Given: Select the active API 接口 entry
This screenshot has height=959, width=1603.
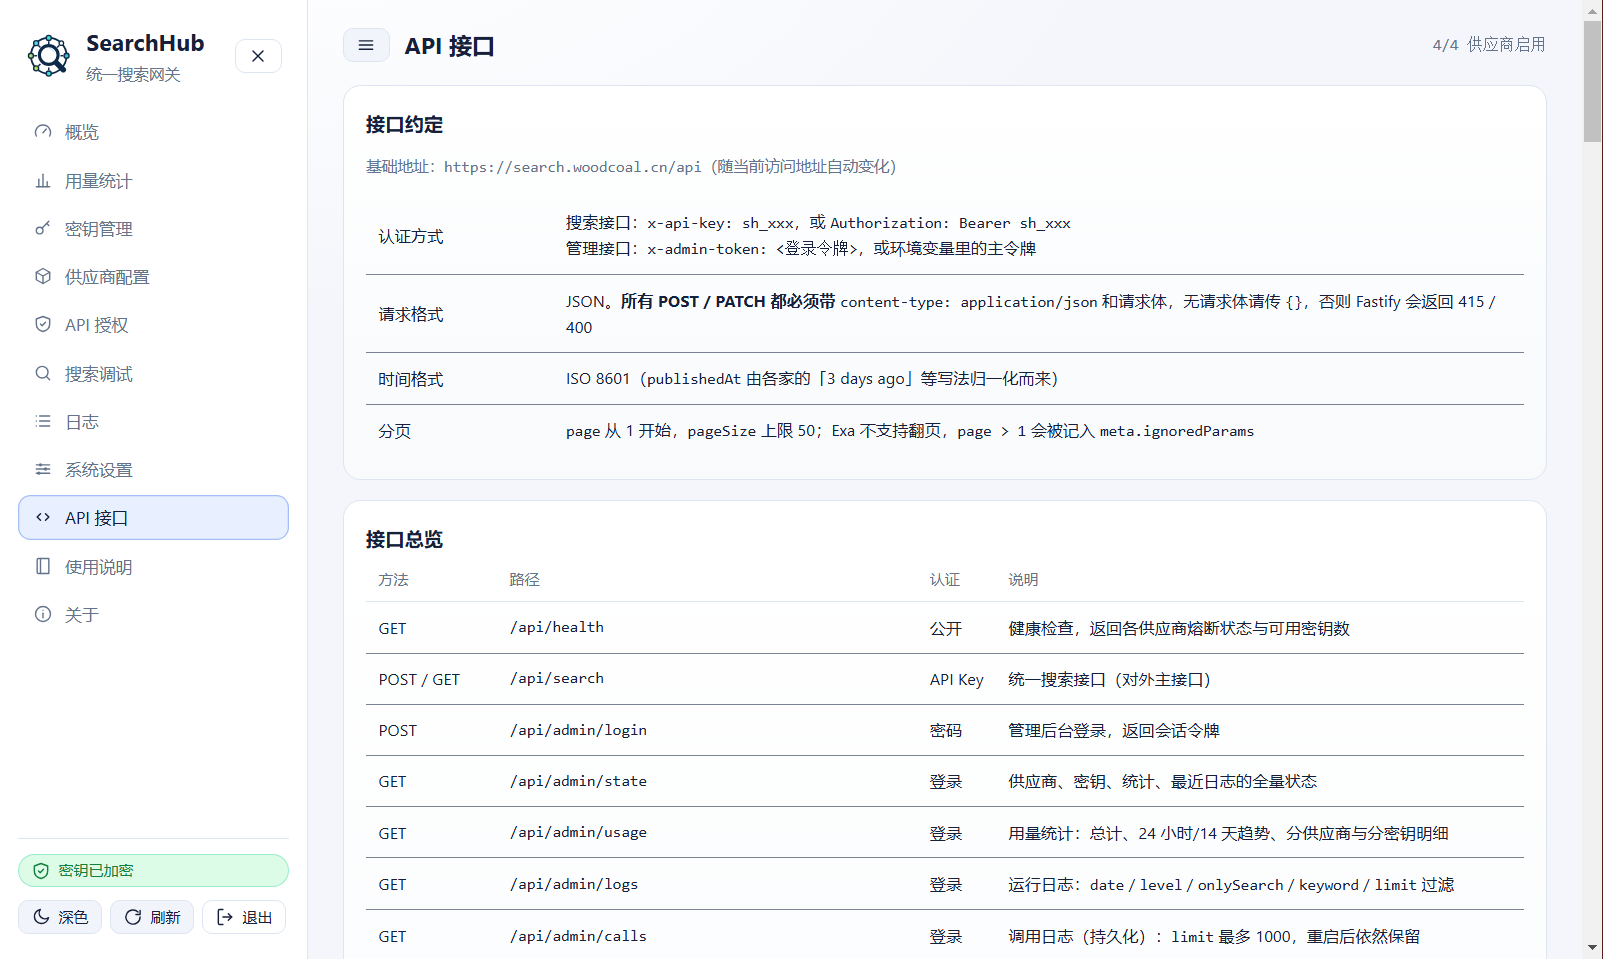Looking at the screenshot, I should 153,518.
